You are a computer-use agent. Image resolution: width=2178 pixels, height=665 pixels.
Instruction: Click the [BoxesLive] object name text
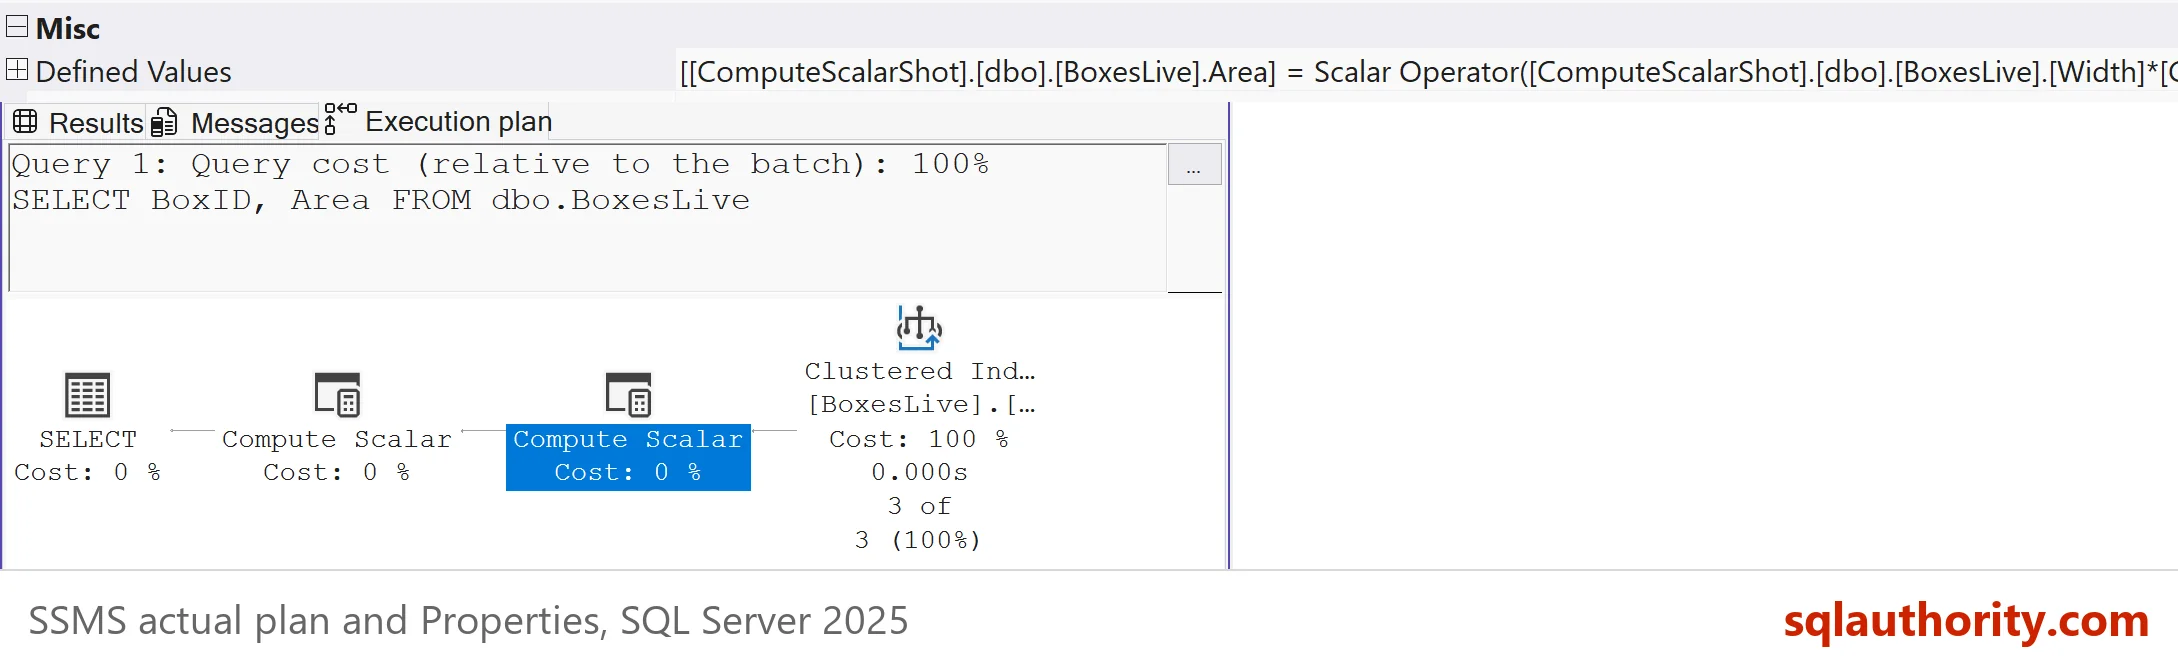tap(921, 404)
